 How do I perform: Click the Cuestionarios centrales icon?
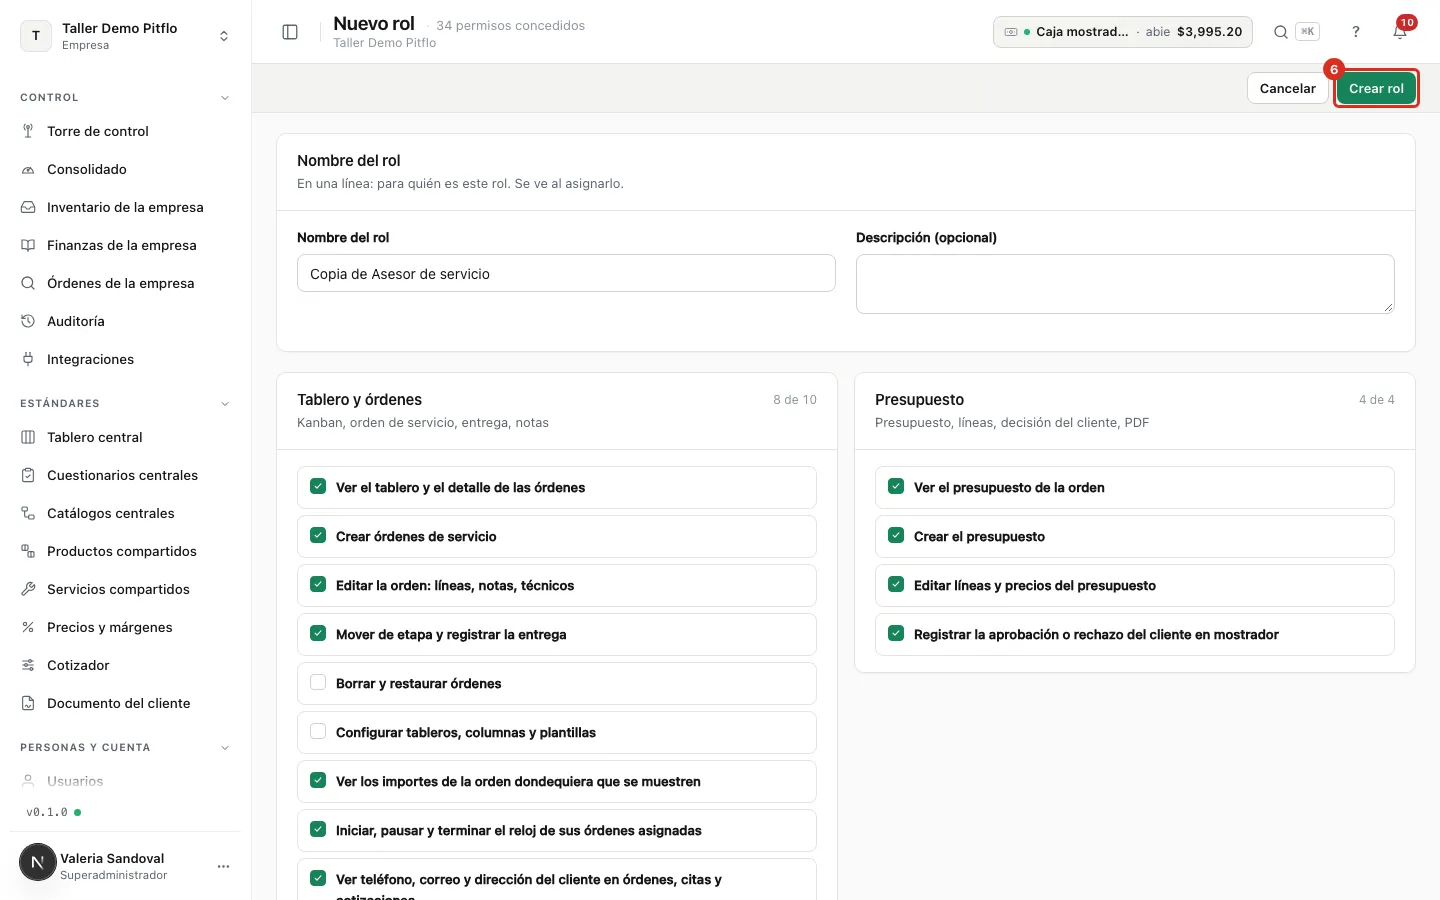pyautogui.click(x=28, y=475)
